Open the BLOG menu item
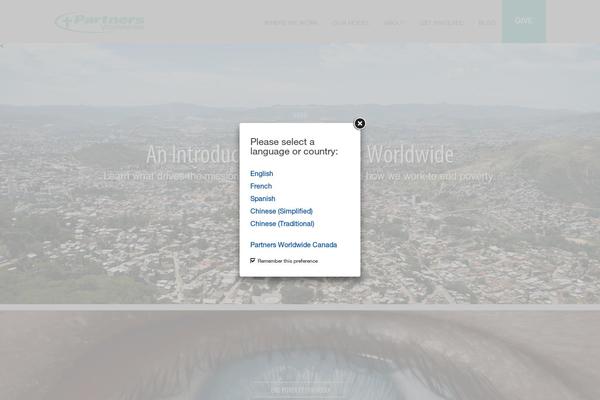 [x=487, y=23]
